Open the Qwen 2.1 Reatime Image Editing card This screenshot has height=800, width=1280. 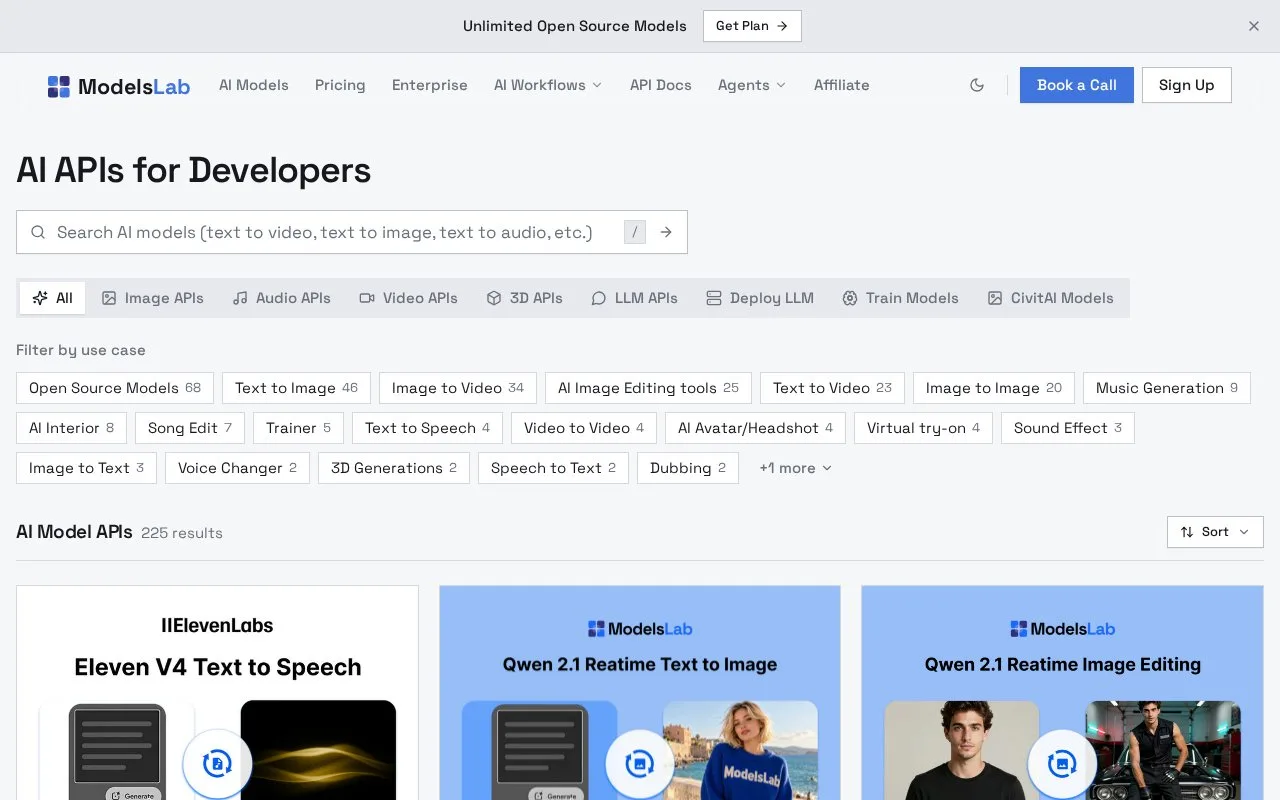coord(1062,692)
